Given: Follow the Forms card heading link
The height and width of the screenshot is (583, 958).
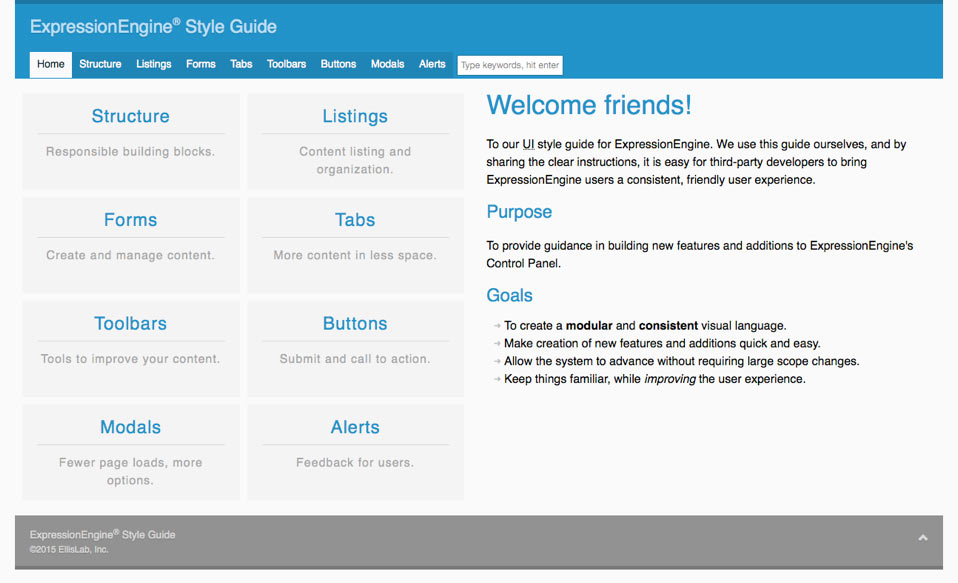Looking at the screenshot, I should tap(131, 220).
